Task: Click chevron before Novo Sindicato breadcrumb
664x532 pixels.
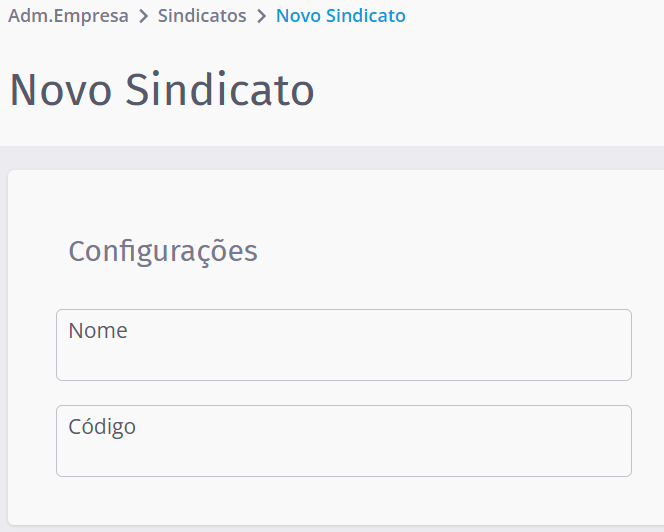Action: tap(261, 16)
